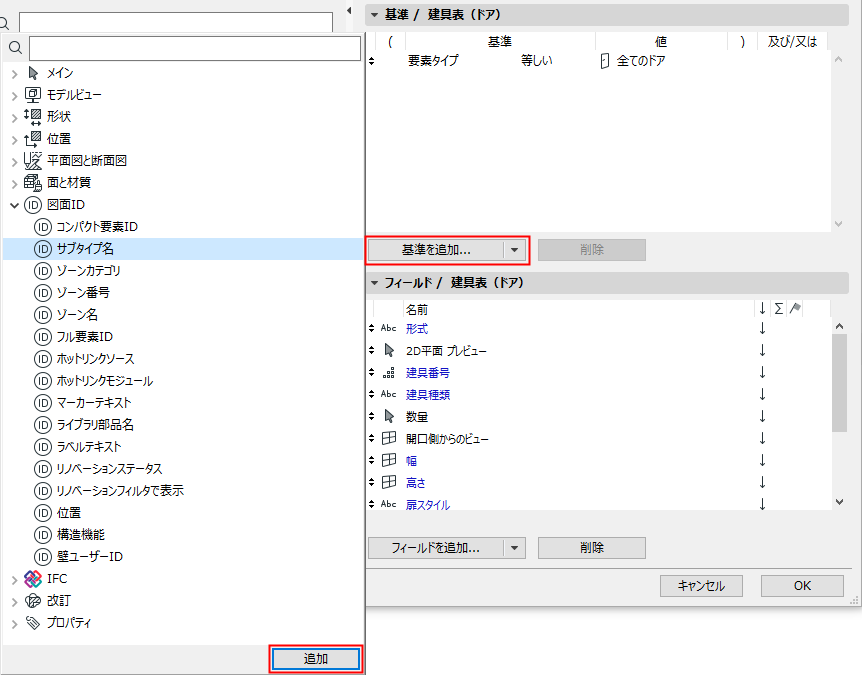Viewport: 862px width, 675px height.
Task: Click the fields list vertical scrollbar thumb
Action: [x=839, y=383]
